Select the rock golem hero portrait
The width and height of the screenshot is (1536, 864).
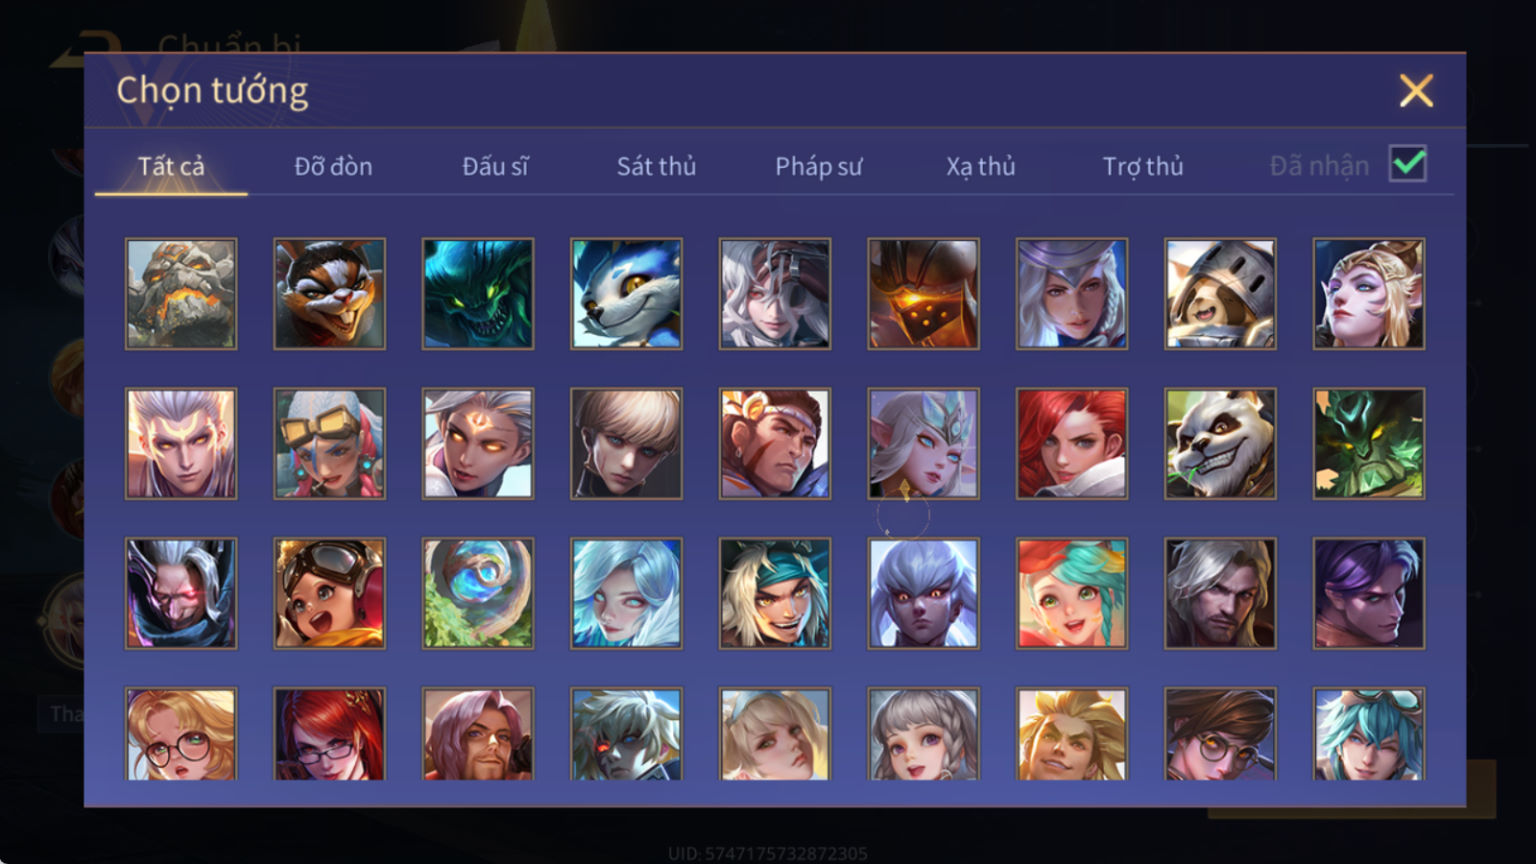181,294
